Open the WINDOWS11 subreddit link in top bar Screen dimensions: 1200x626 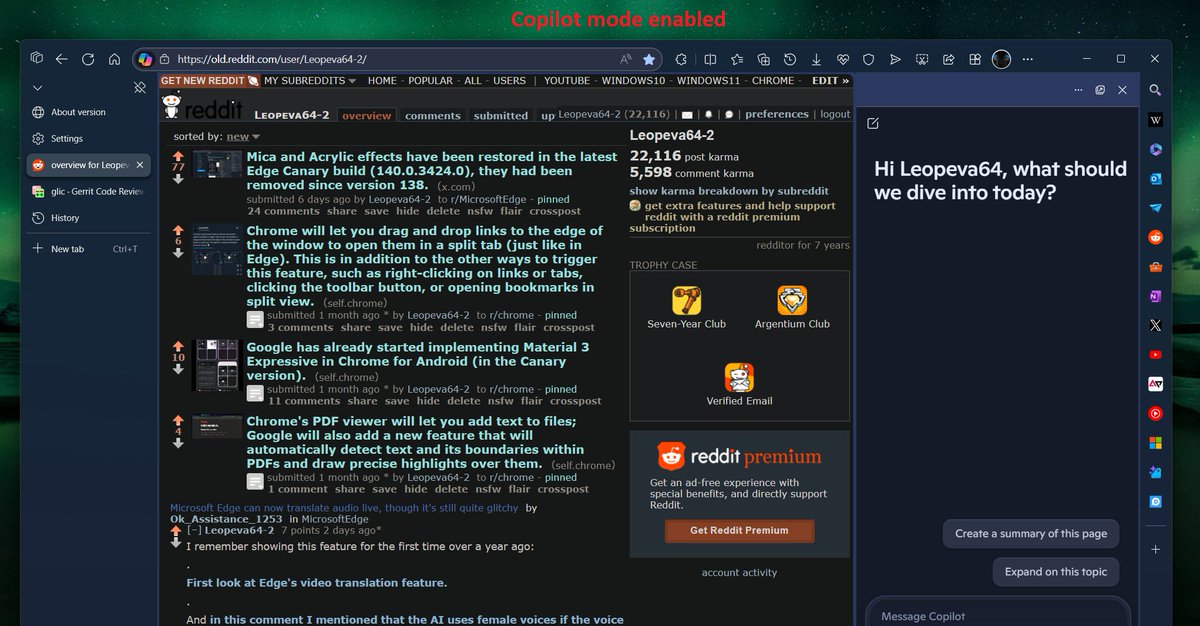708,80
